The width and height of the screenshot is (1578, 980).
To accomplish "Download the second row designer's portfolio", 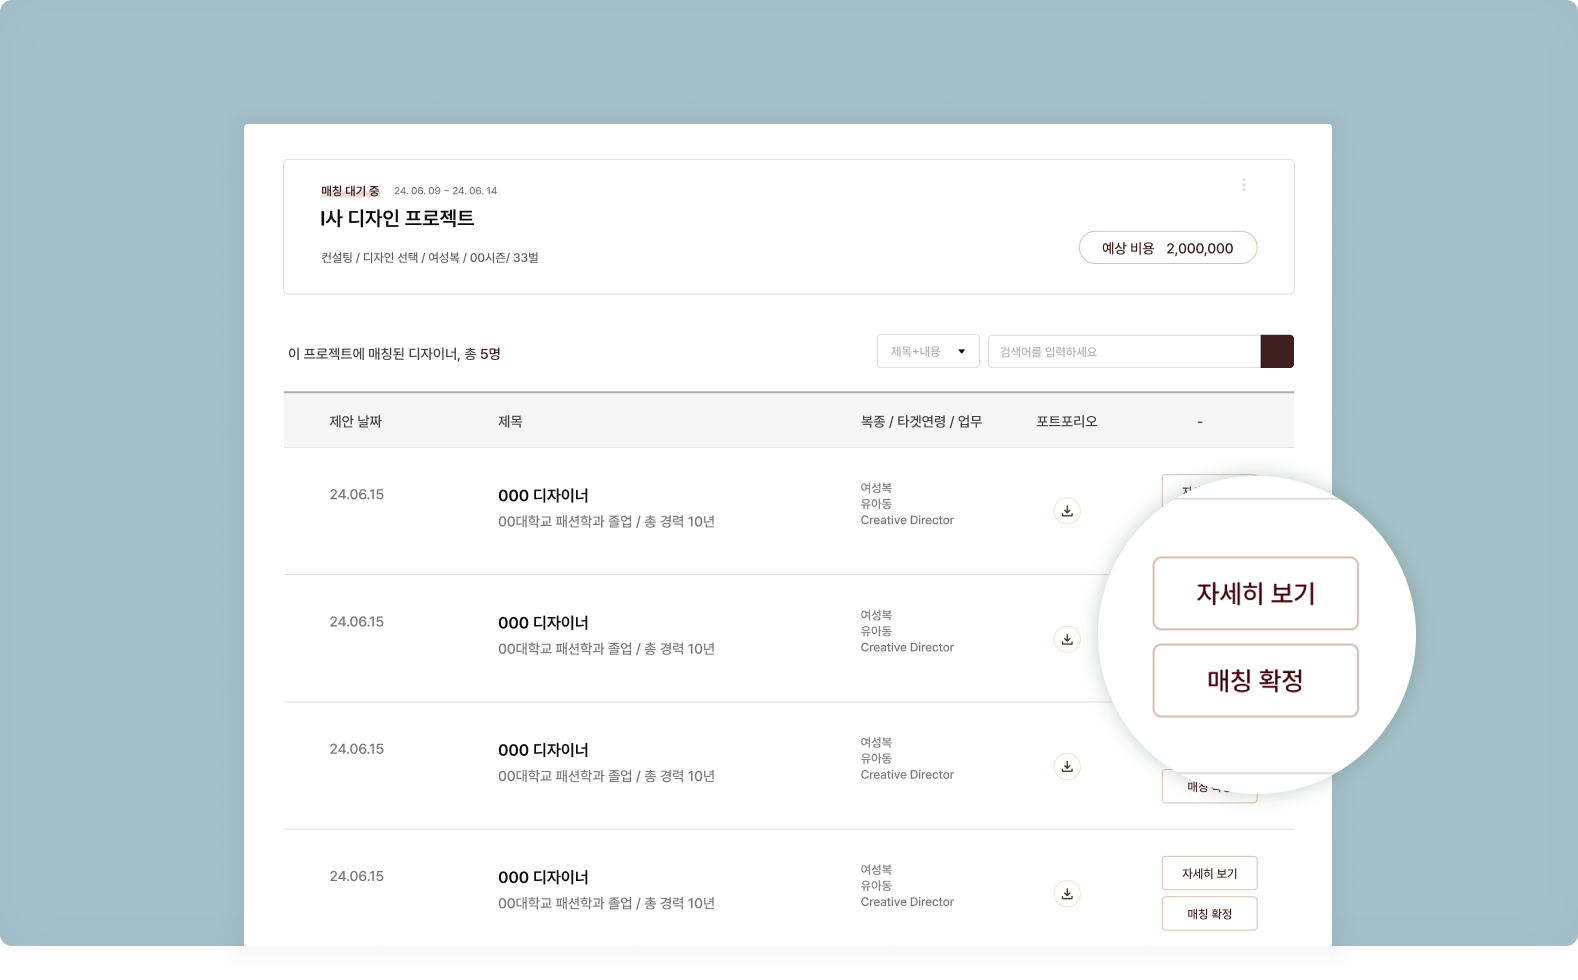I will [x=1067, y=639].
